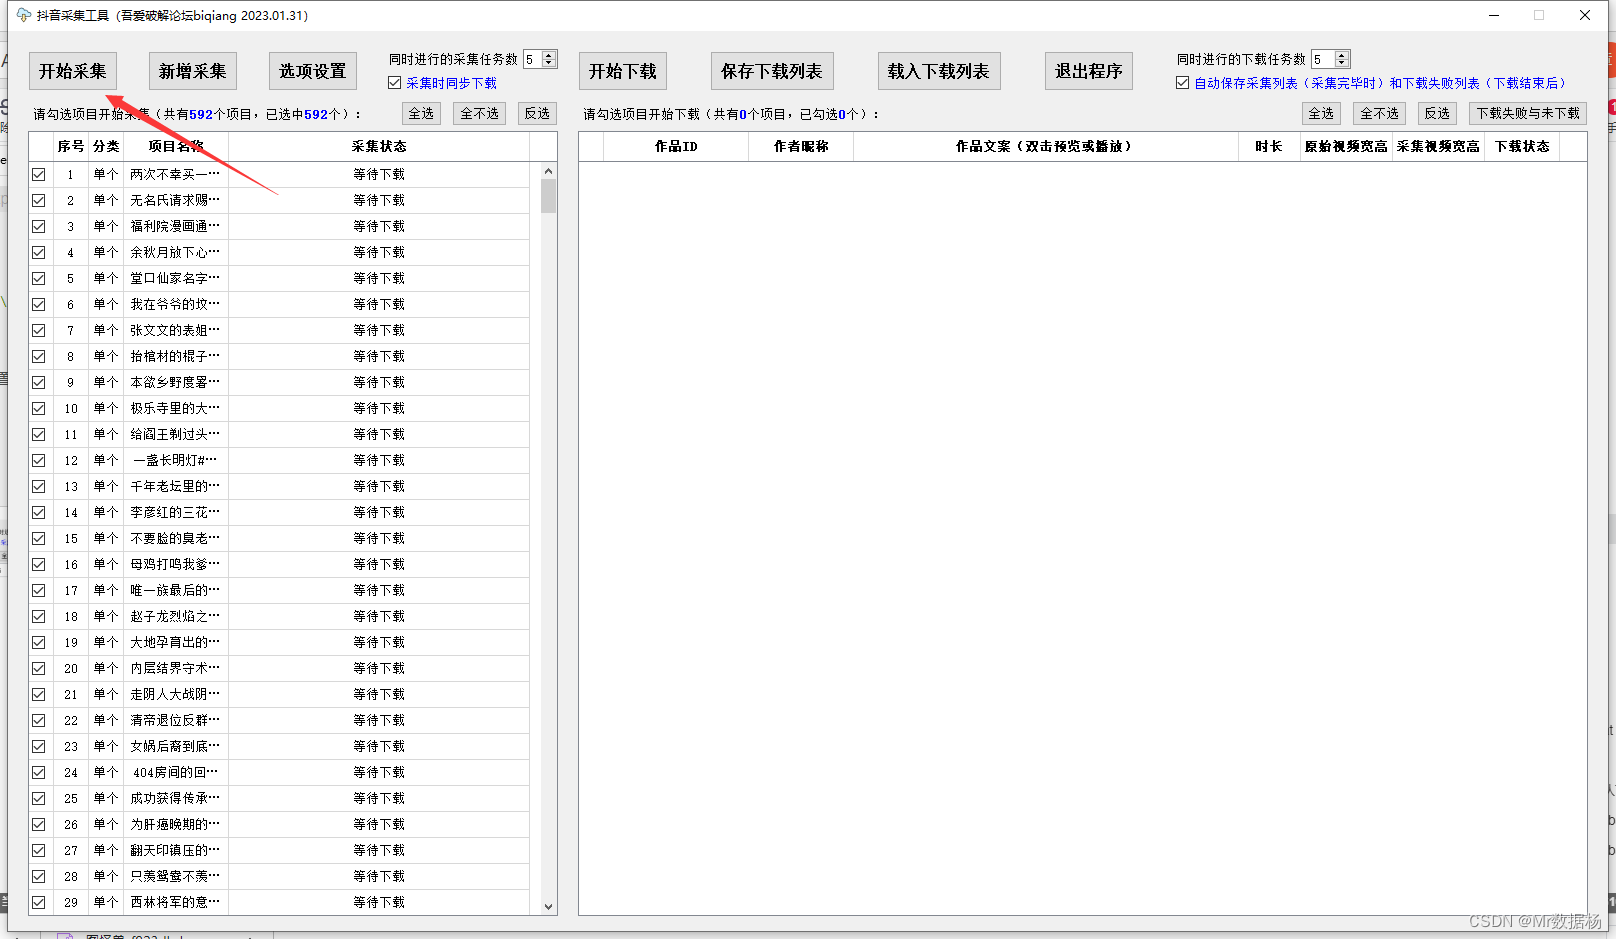Click the collection list scrollbar thumb
Image resolution: width=1616 pixels, height=939 pixels.
(548, 196)
